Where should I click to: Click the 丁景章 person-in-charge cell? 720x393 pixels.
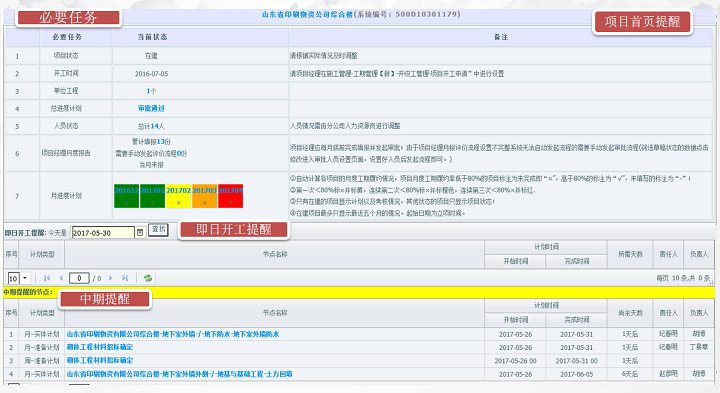click(699, 347)
